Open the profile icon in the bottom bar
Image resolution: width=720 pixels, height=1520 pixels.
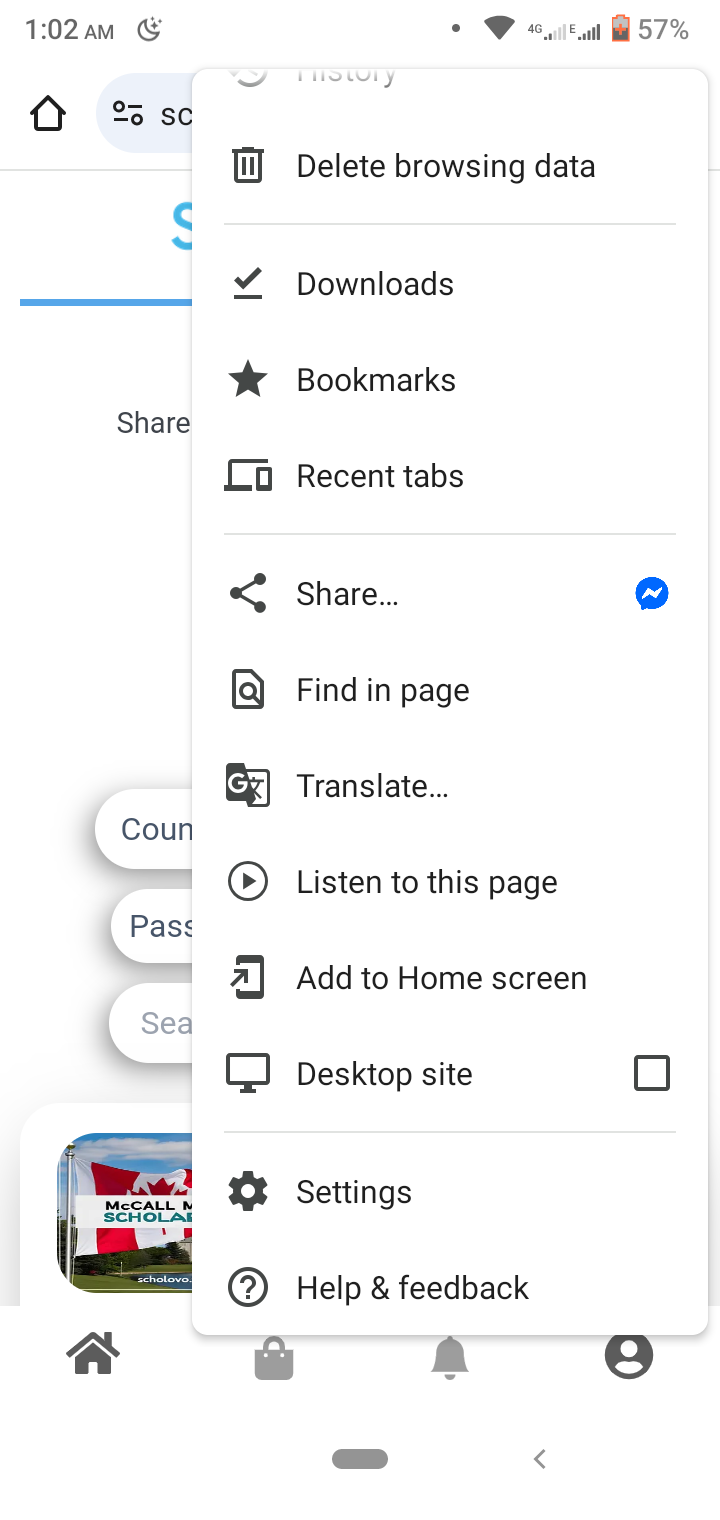click(629, 1356)
